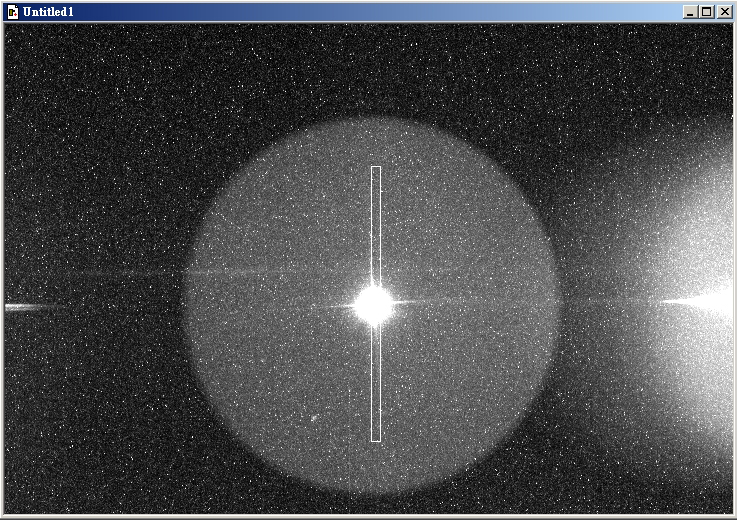Click the small speck in the lower-left halo
737x520 pixels.
pyautogui.click(x=314, y=418)
